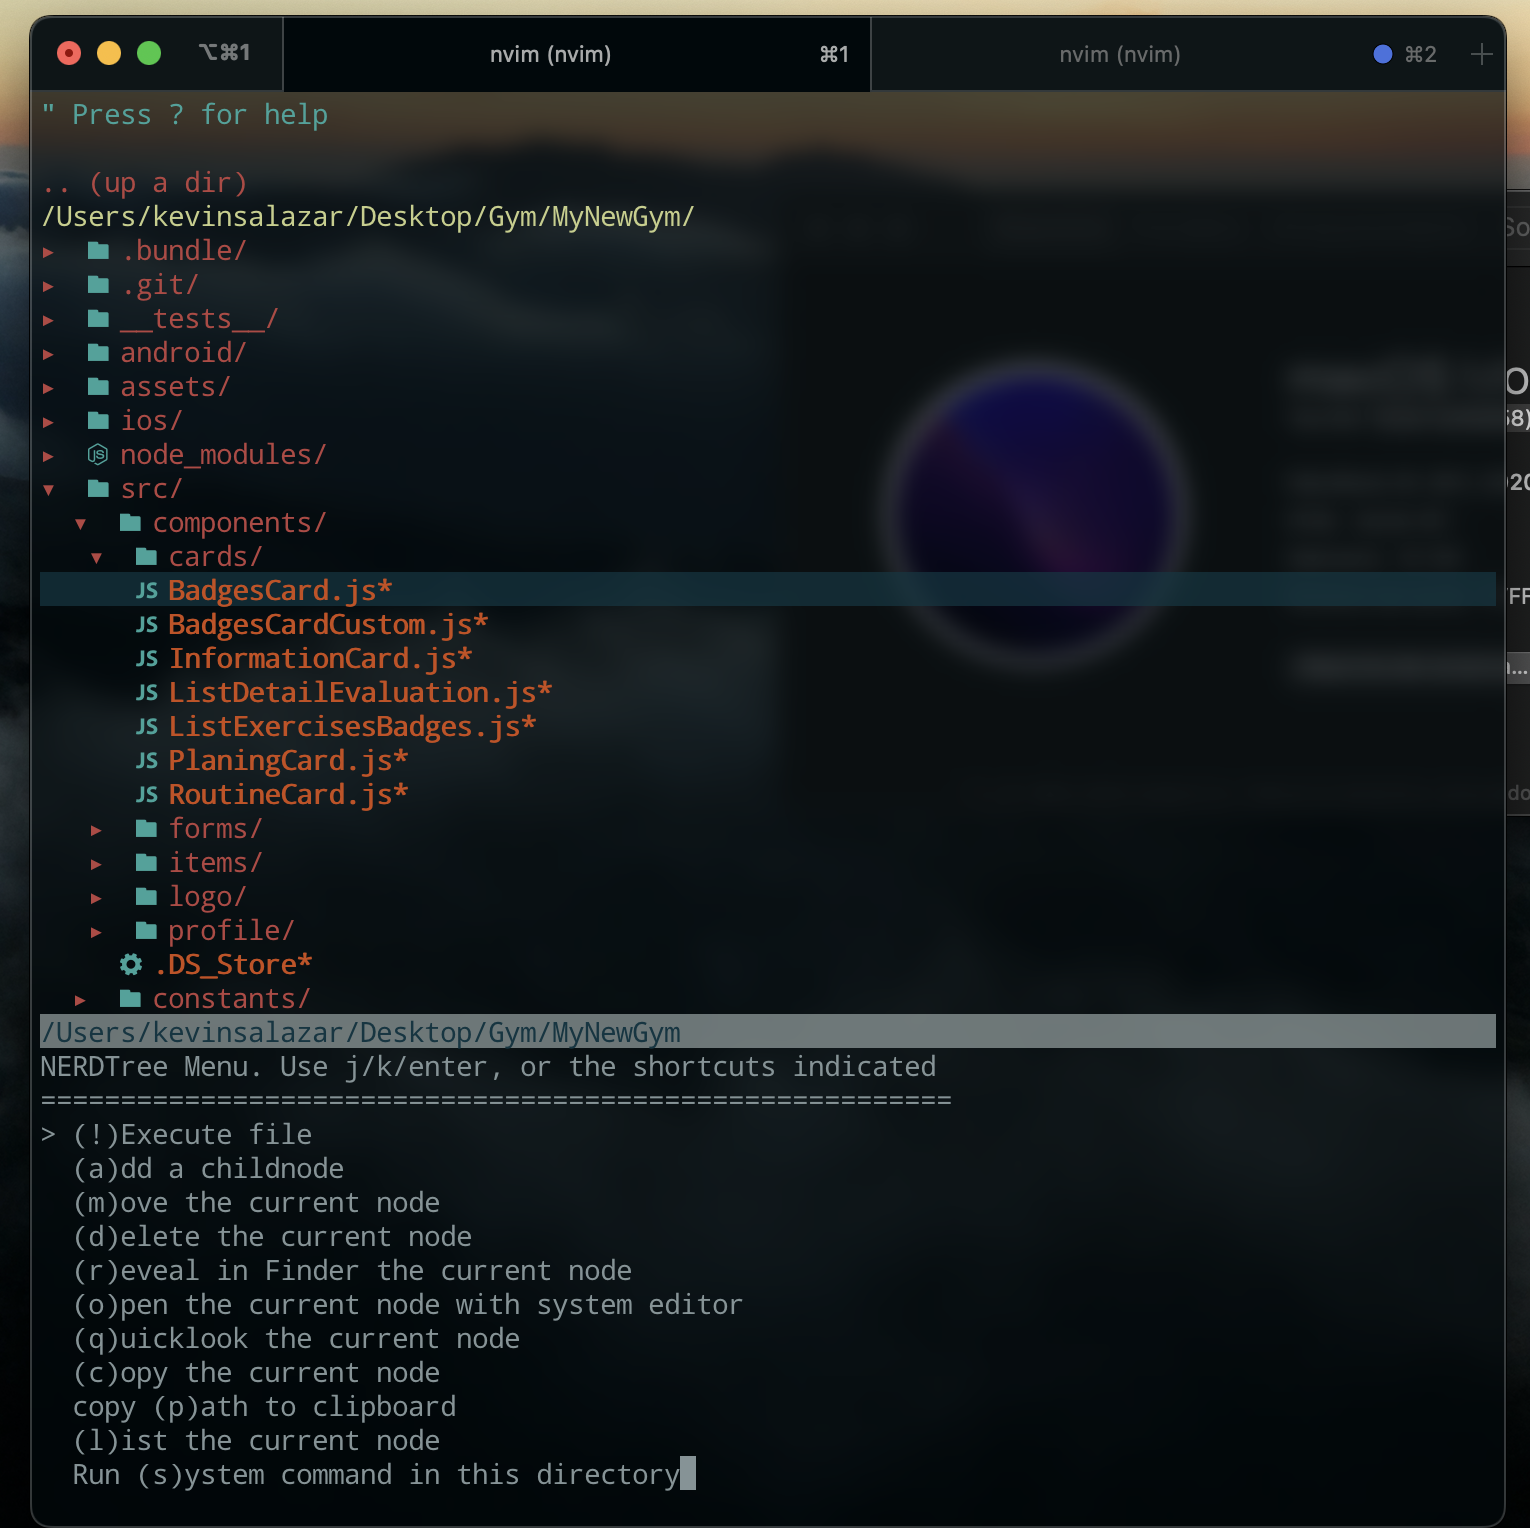The image size is (1530, 1528).
Task: Click the forms folder icon
Action: 146,829
